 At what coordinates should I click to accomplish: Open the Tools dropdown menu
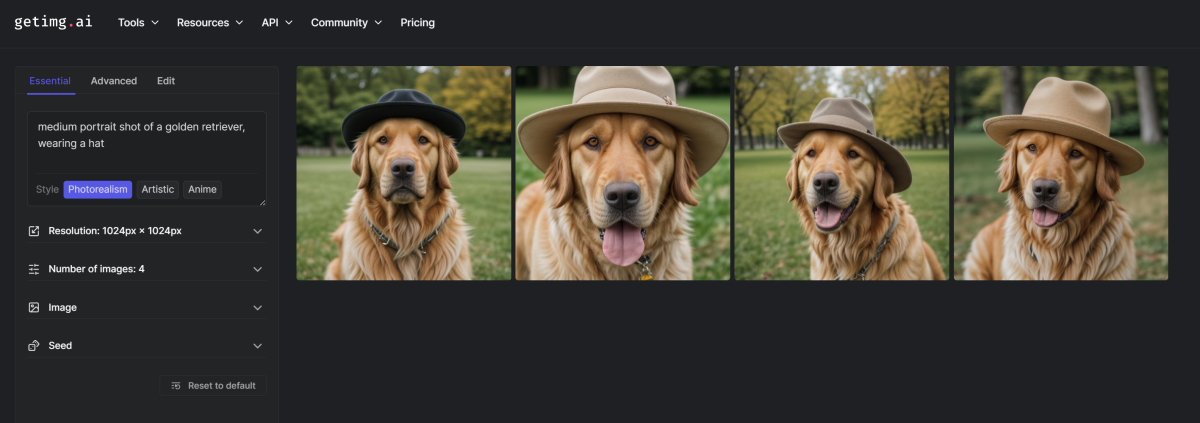(138, 22)
